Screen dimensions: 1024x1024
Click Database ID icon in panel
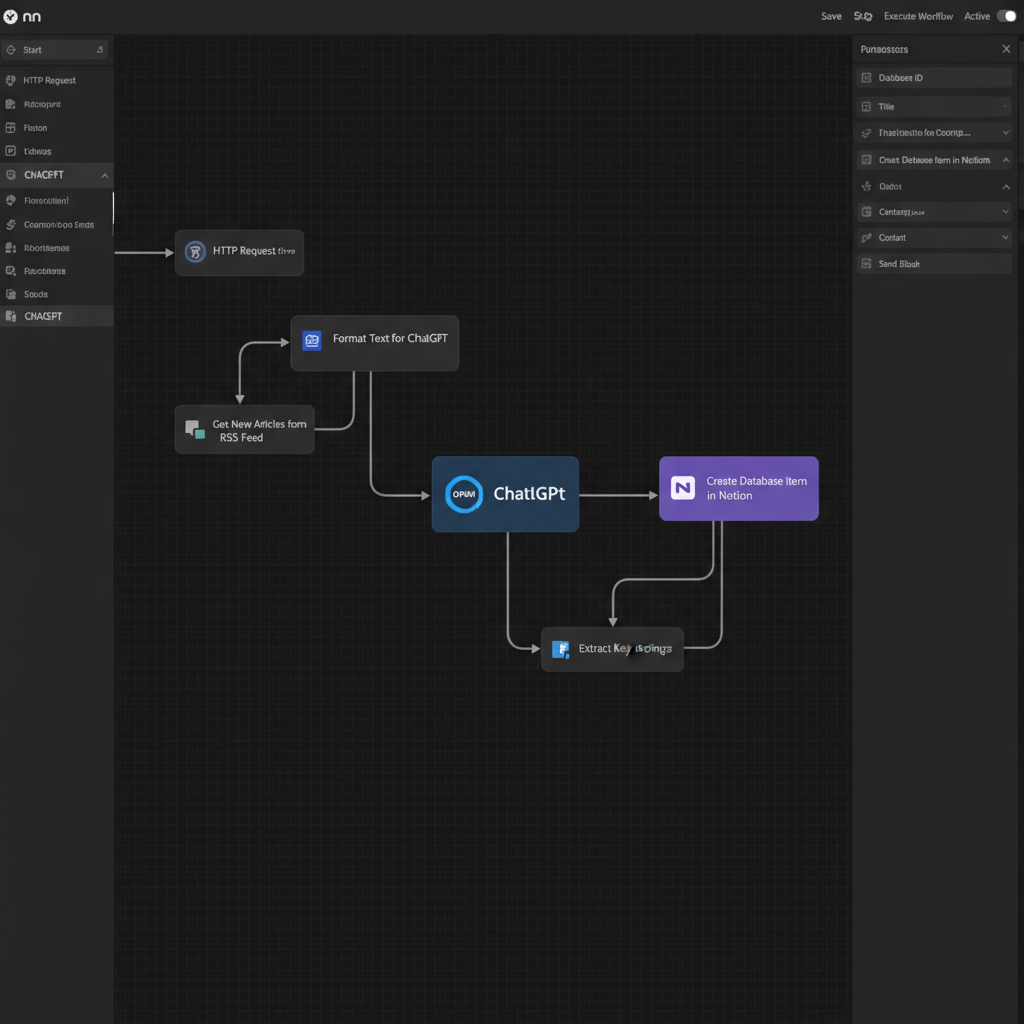click(x=867, y=78)
